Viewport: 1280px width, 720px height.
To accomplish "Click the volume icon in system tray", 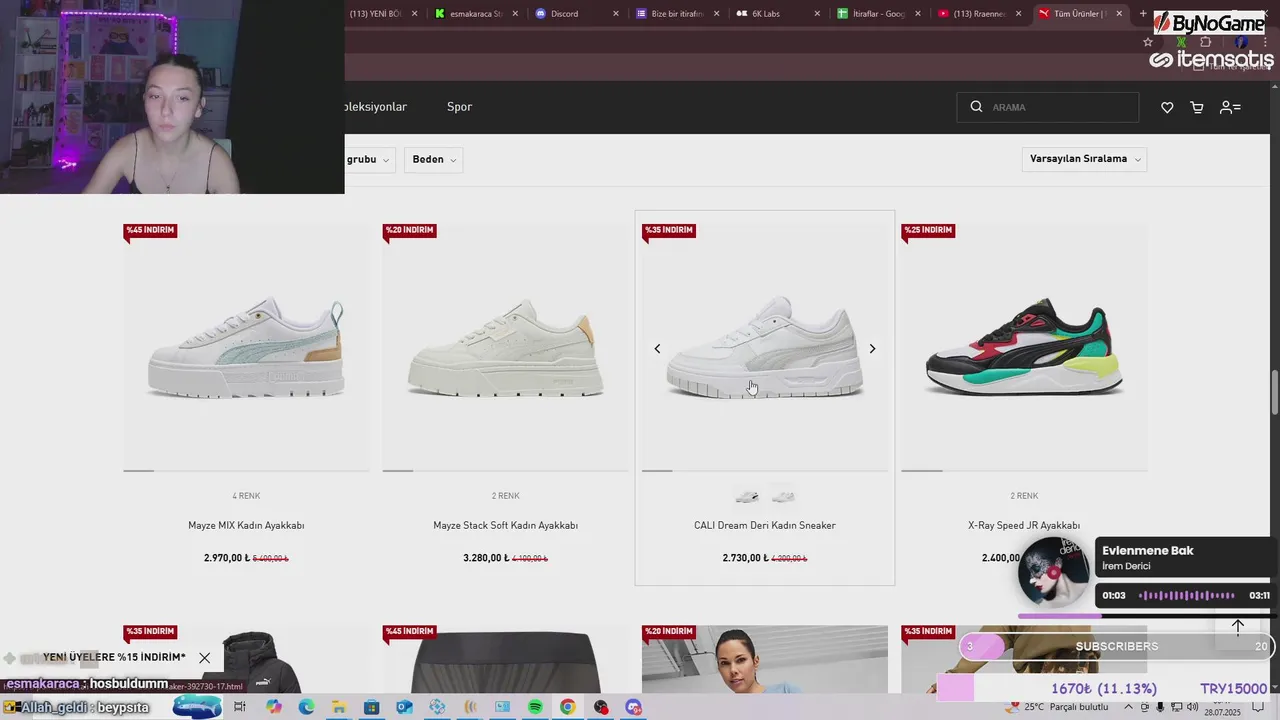I will point(1192,707).
